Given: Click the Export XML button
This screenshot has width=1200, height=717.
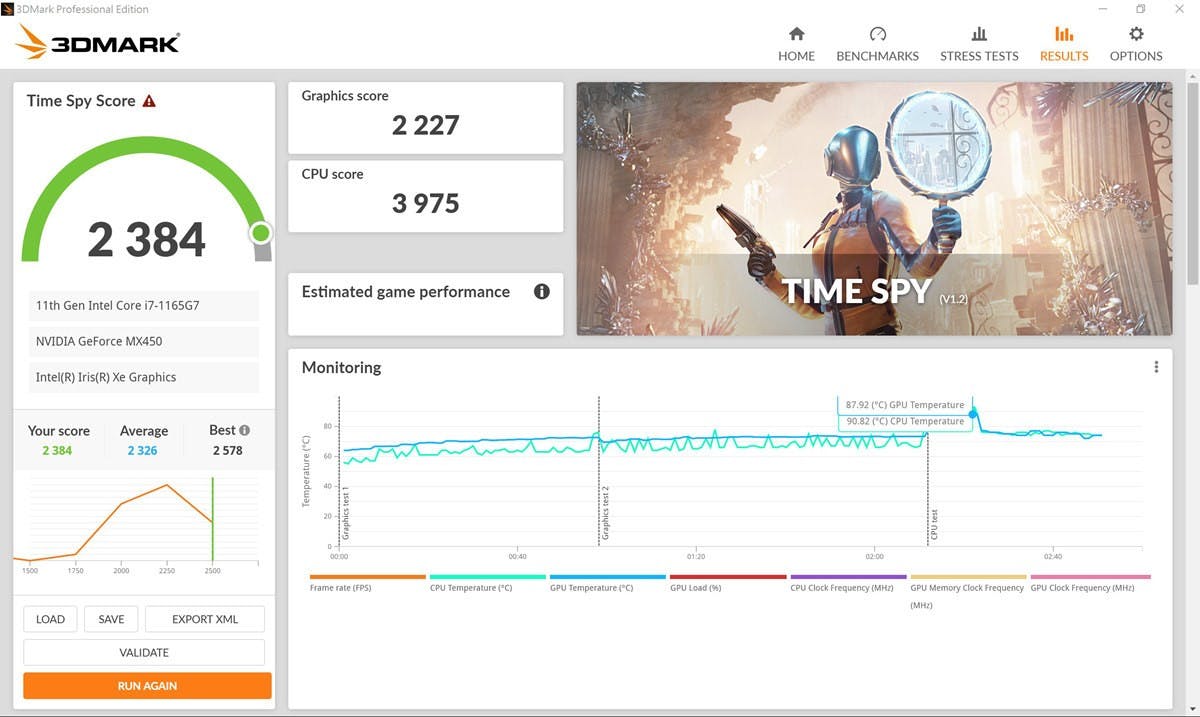Looking at the screenshot, I should tap(205, 619).
